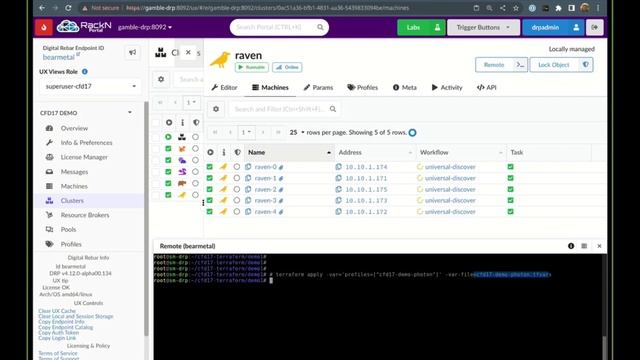Click the green task status icon for raven-3

(510, 200)
